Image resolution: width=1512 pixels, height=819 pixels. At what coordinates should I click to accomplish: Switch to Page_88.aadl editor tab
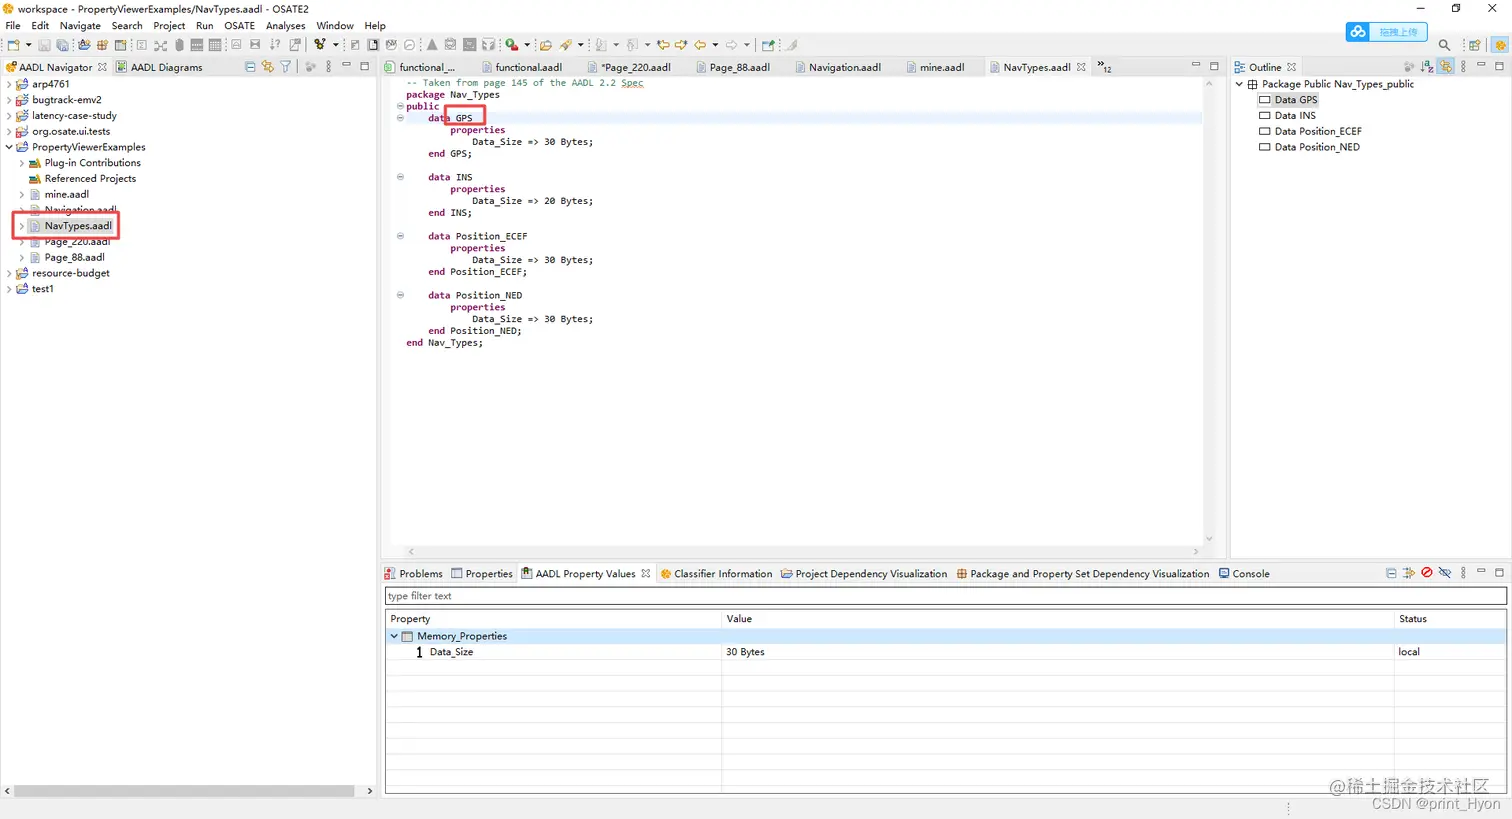[x=733, y=67]
